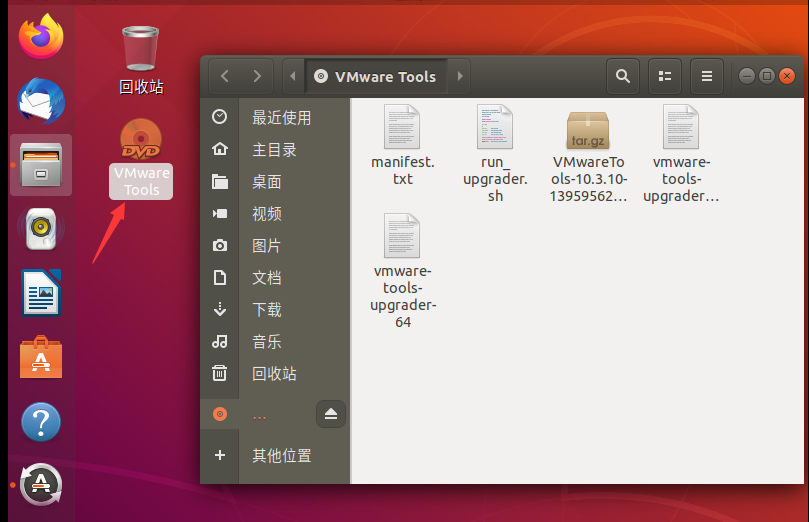809x522 pixels.
Task: Click the home icon in sidebar
Action: (220, 149)
